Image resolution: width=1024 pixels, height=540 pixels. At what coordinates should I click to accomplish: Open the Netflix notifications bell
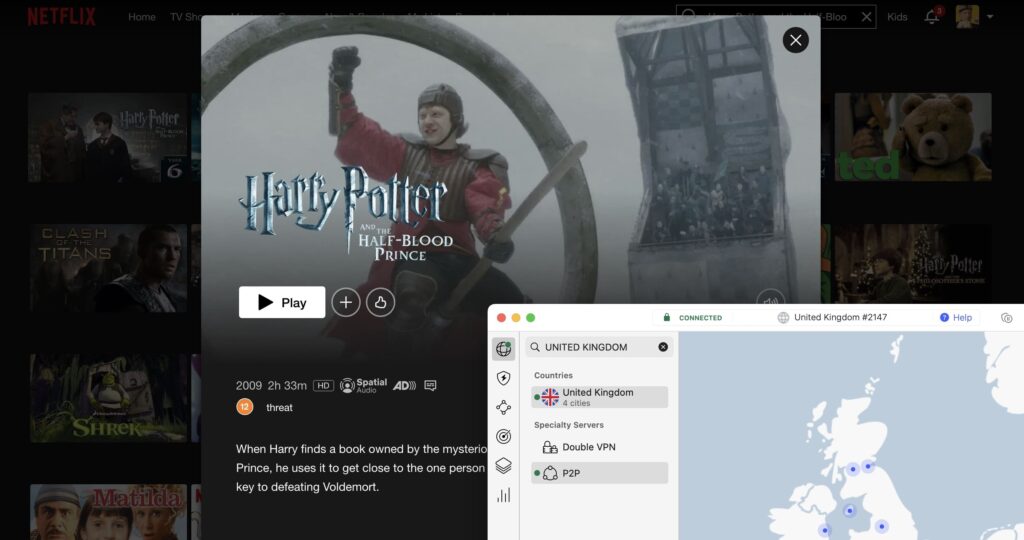[x=932, y=16]
